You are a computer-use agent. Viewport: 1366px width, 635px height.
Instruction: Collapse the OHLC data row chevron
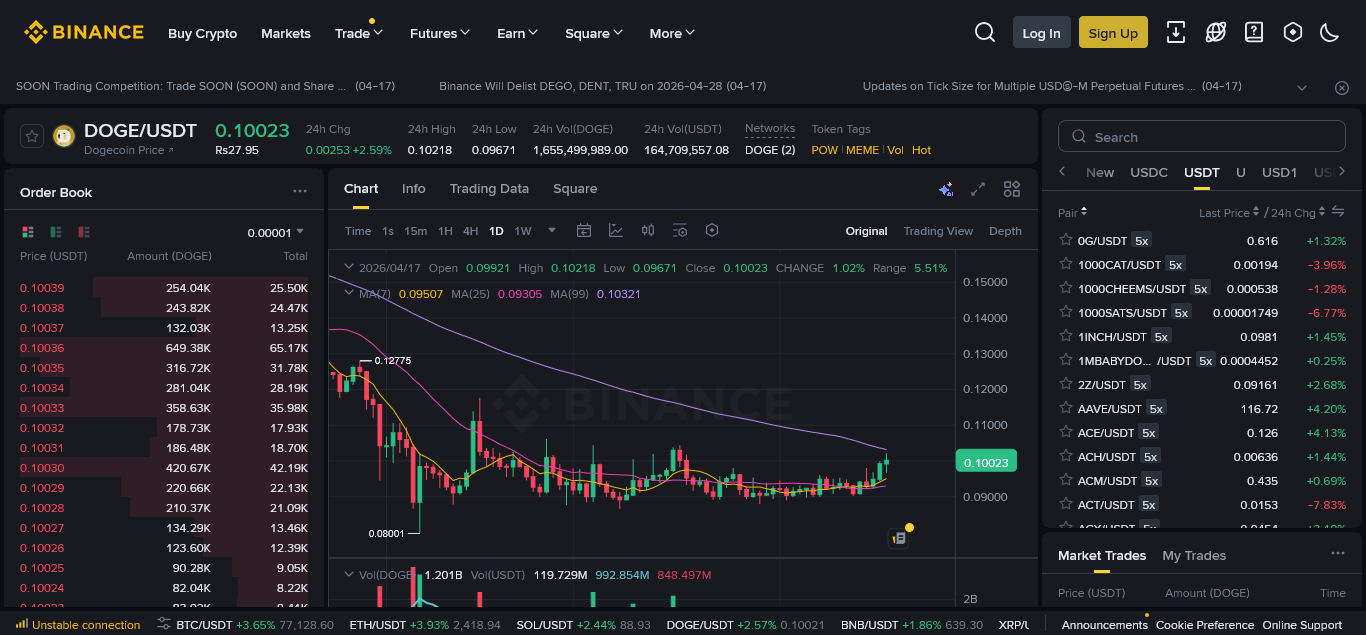349,267
